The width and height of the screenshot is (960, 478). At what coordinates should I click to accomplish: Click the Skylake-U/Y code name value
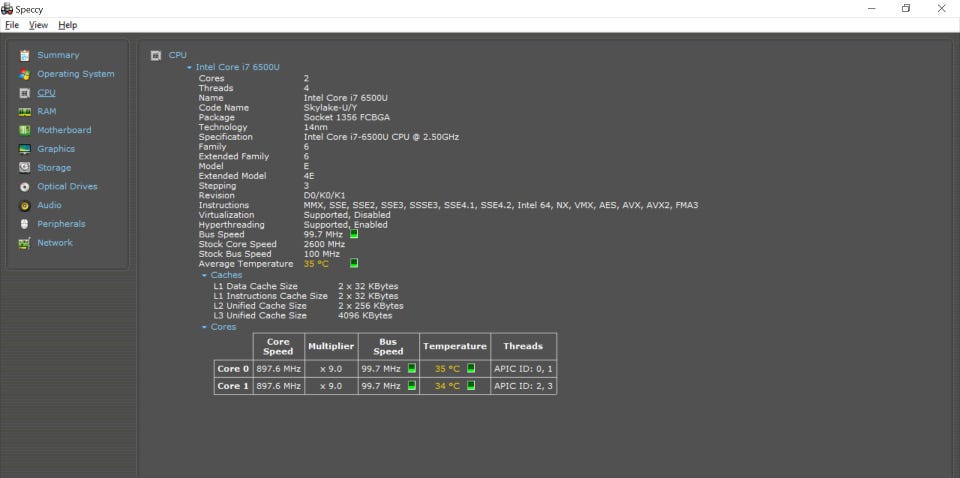coord(331,108)
